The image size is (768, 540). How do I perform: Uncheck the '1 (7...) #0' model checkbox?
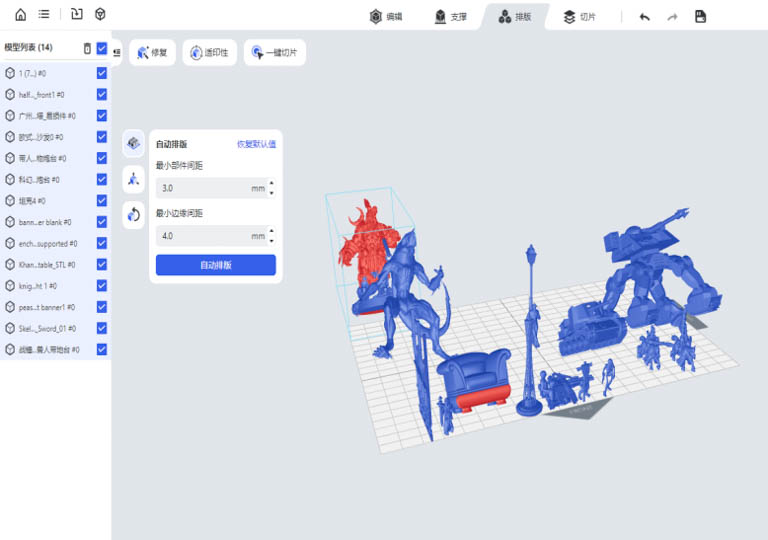102,73
